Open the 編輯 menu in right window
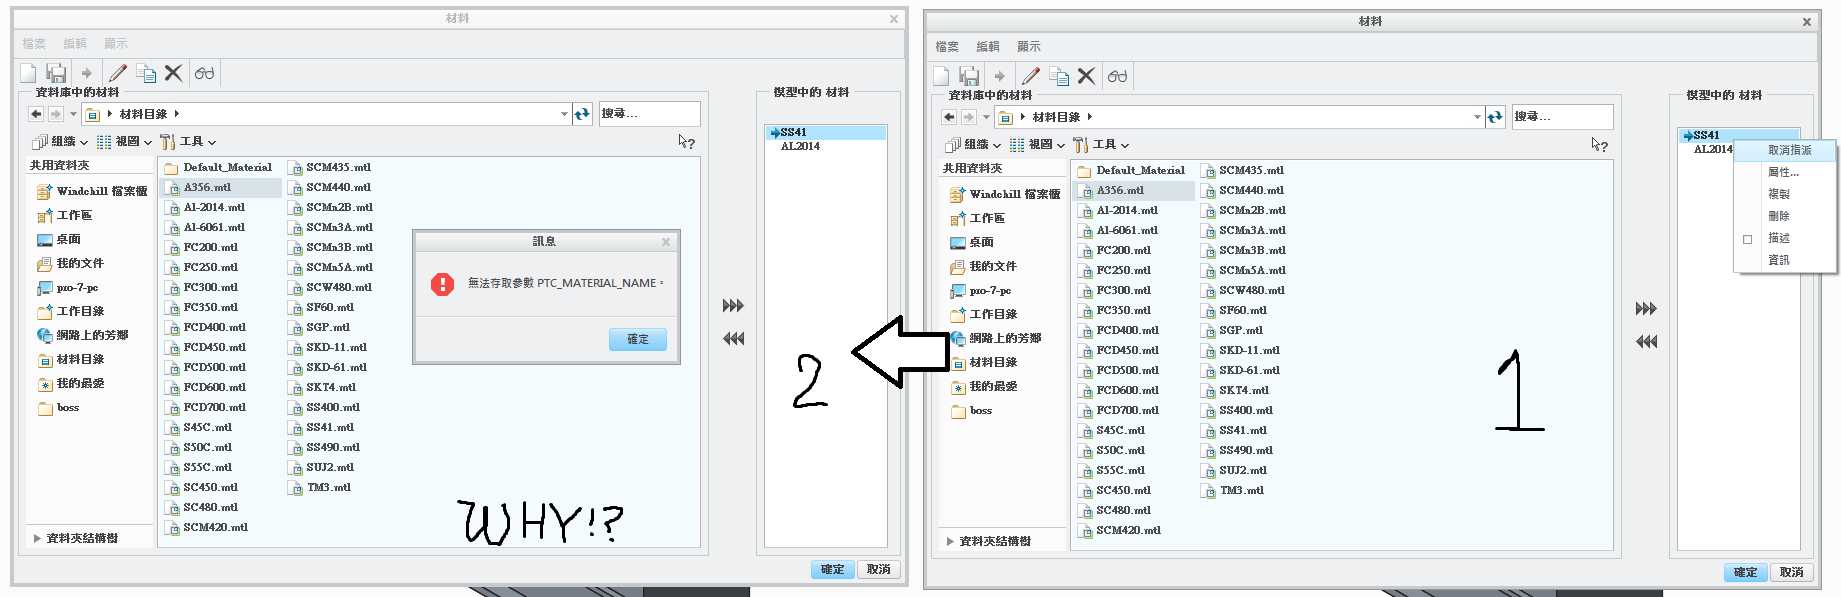This screenshot has height=597, width=1841. tap(987, 47)
